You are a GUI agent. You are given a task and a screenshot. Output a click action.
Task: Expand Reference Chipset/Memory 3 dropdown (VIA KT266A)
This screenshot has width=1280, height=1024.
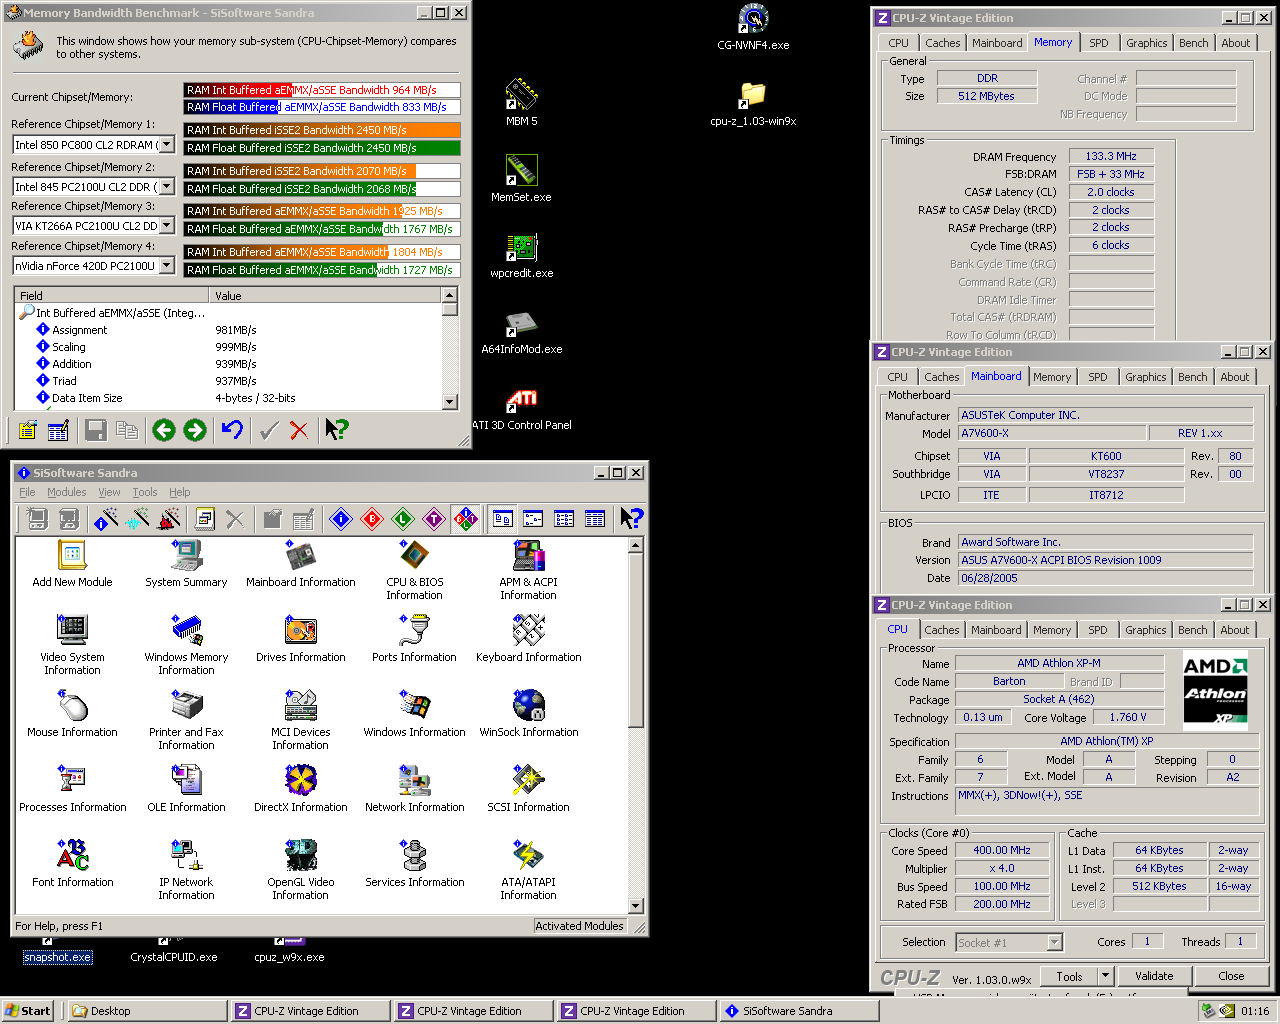pos(166,225)
